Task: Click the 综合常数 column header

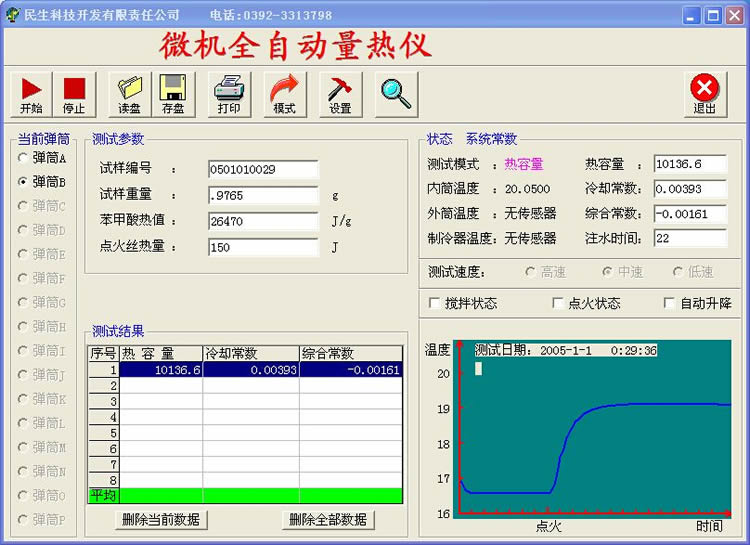Action: [351, 354]
